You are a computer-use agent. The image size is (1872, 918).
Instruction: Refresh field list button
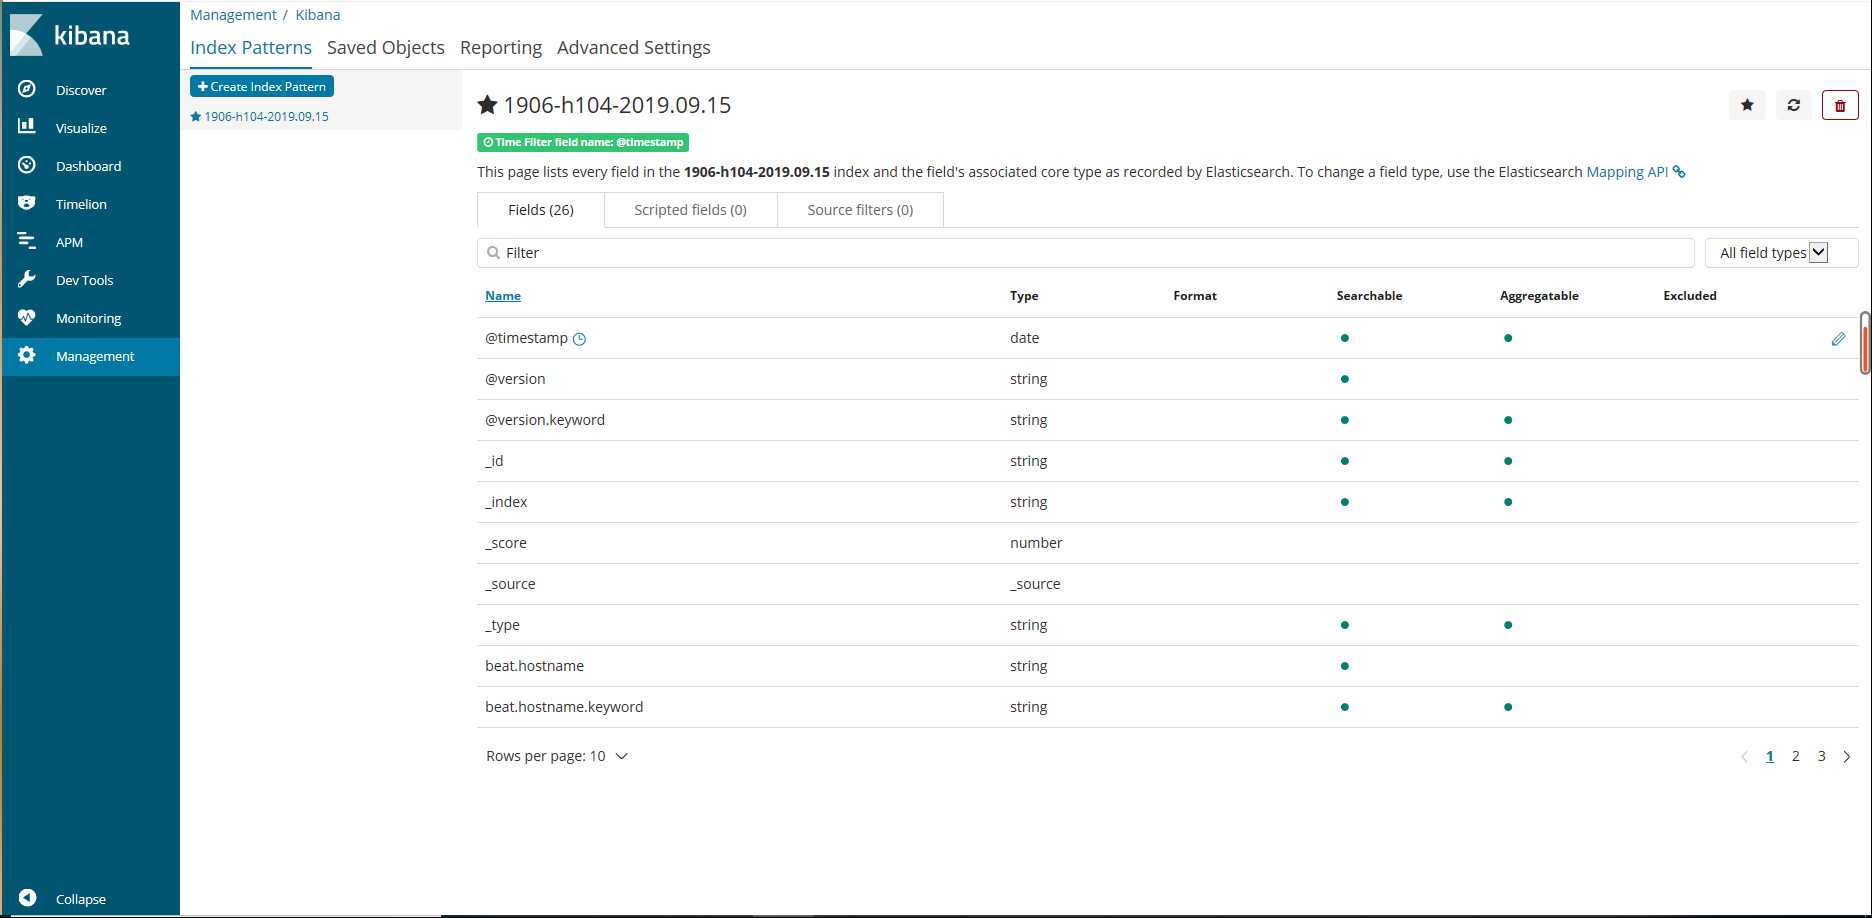(x=1794, y=105)
